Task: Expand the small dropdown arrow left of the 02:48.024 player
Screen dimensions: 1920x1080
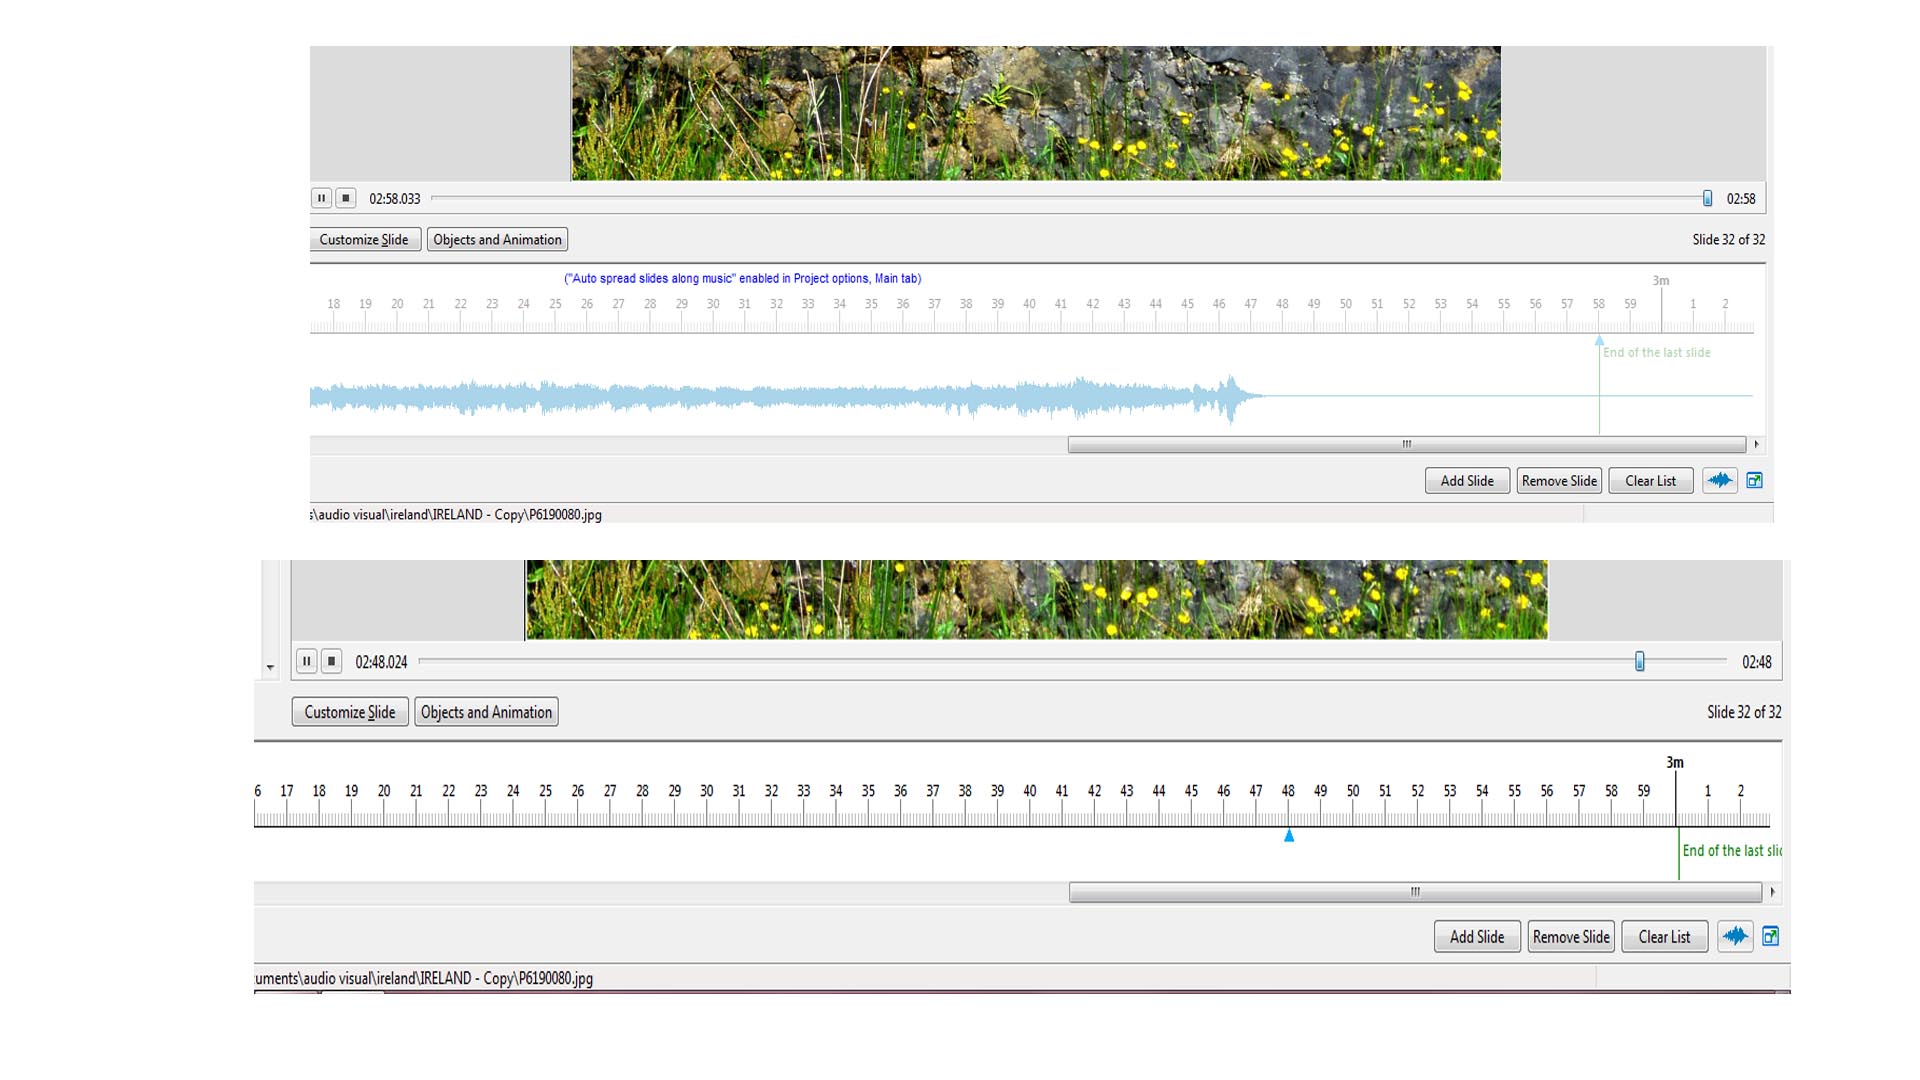Action: (270, 667)
